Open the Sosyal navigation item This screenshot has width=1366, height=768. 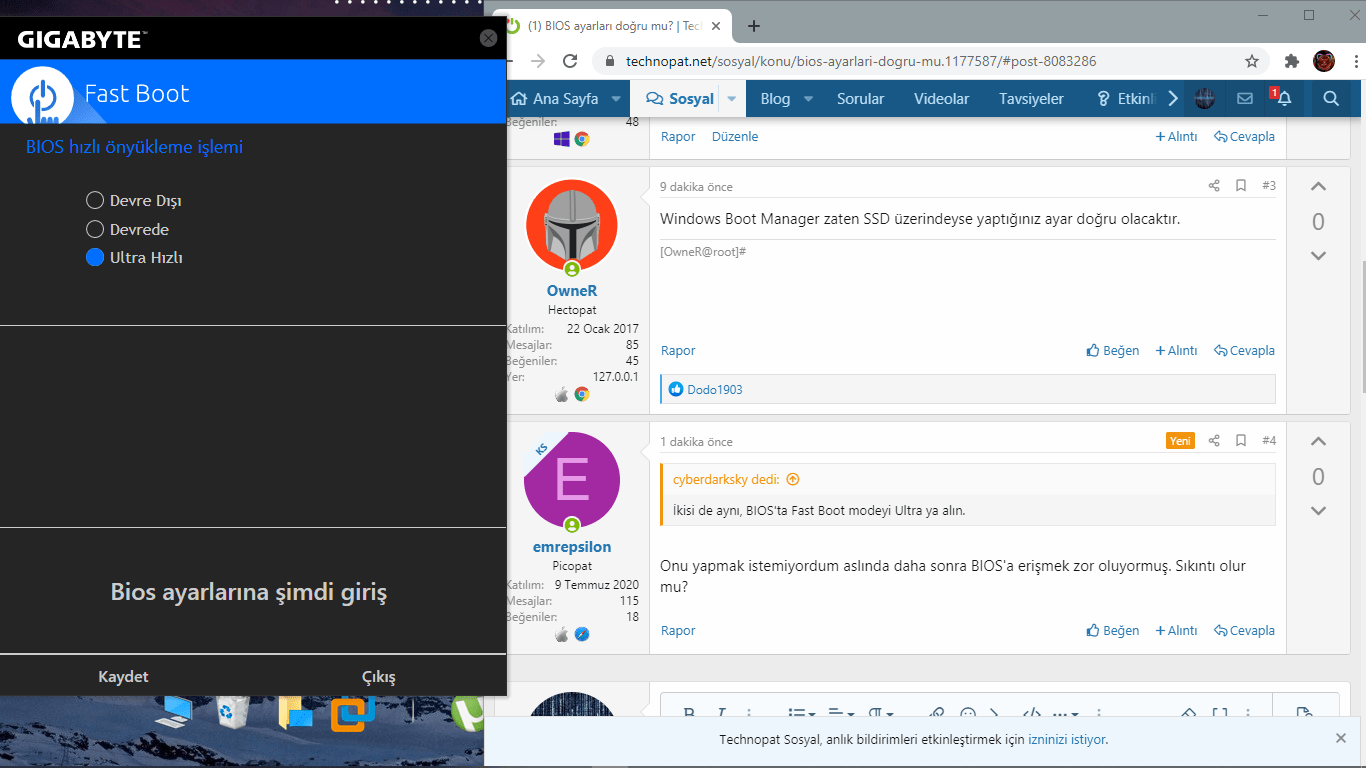tap(680, 99)
